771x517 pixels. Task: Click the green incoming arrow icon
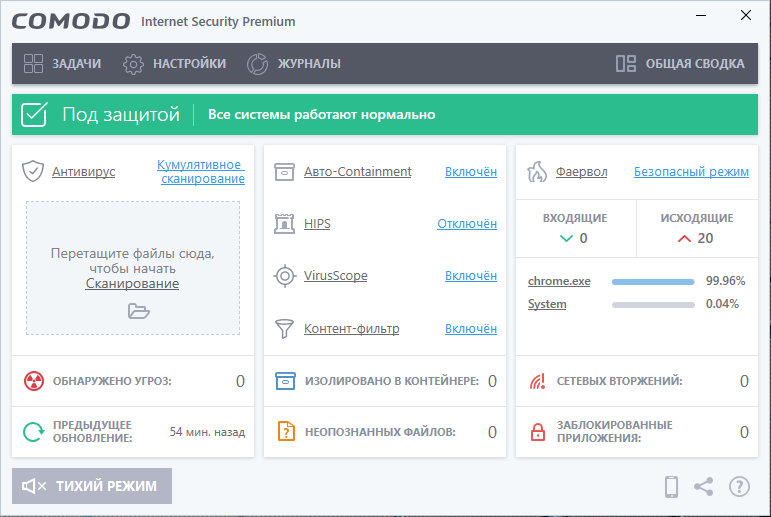tap(566, 239)
